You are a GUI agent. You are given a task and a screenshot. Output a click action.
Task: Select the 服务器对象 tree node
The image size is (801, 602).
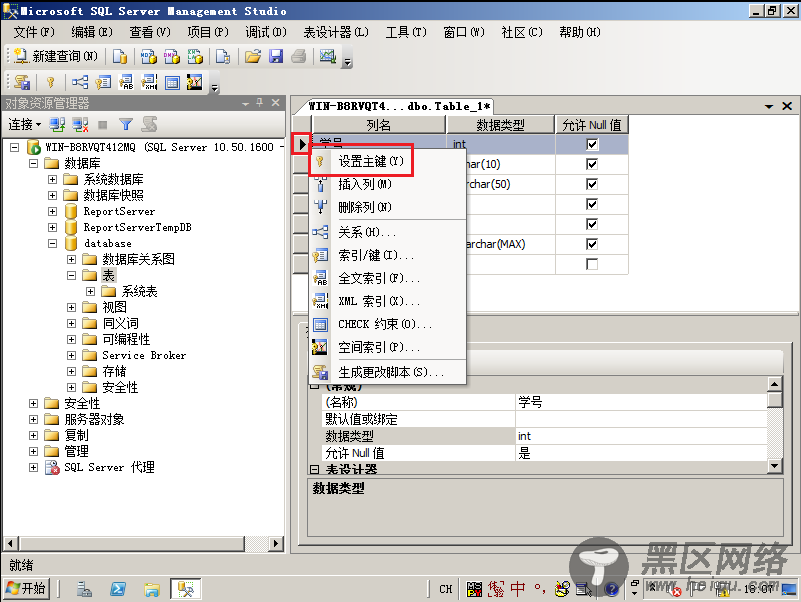pos(95,419)
